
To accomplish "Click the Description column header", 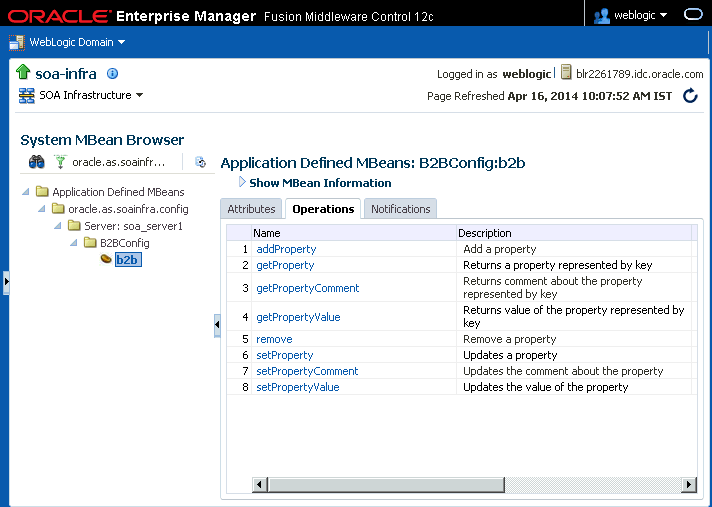I will (x=574, y=233).
